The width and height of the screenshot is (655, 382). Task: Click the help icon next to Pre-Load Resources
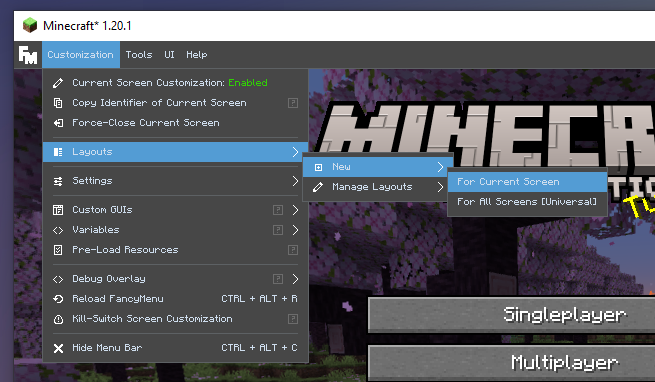pos(293,250)
